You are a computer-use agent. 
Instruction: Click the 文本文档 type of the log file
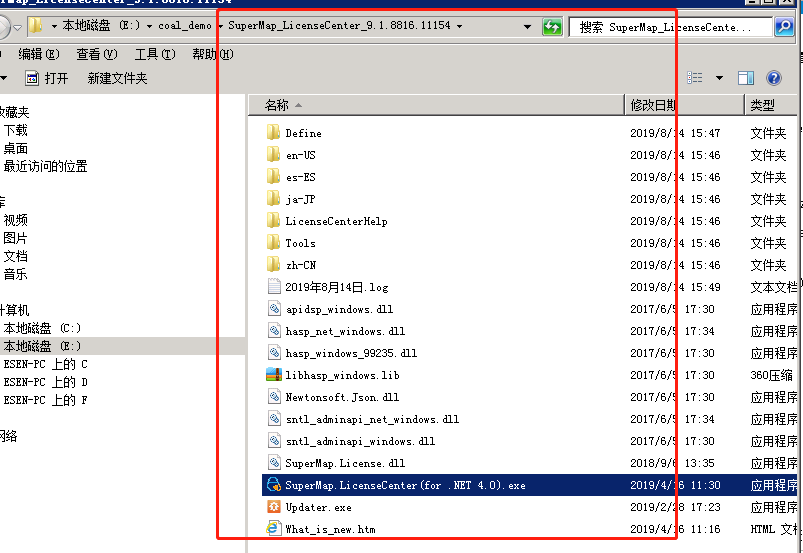[774, 287]
